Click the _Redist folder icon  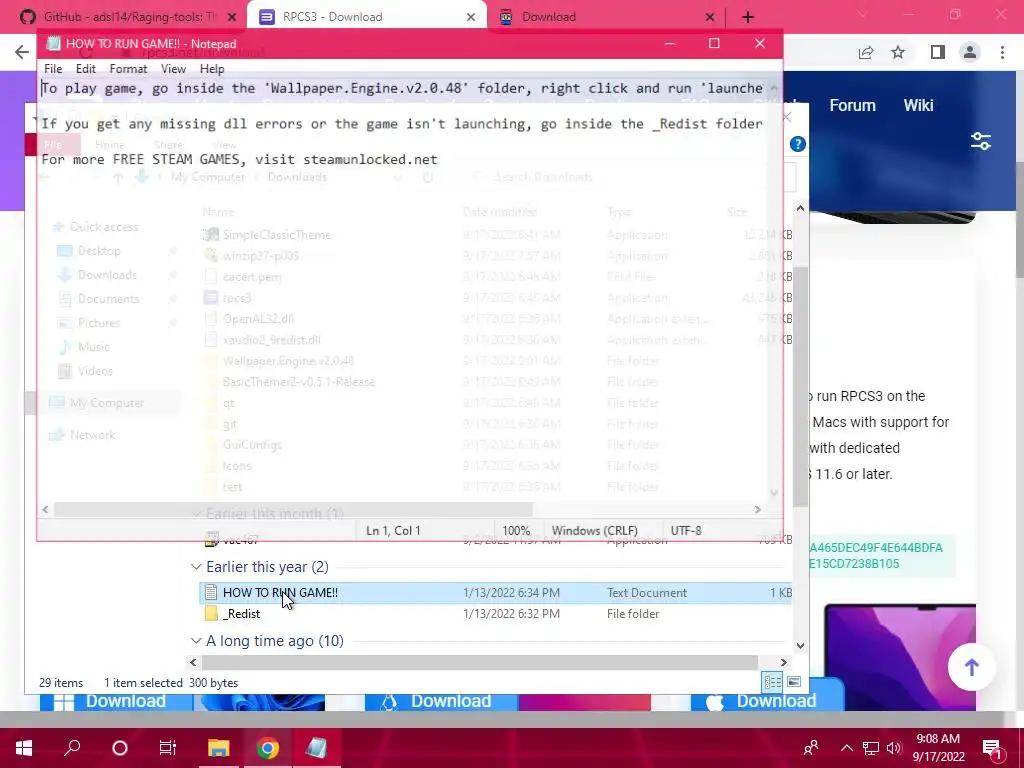coord(211,614)
